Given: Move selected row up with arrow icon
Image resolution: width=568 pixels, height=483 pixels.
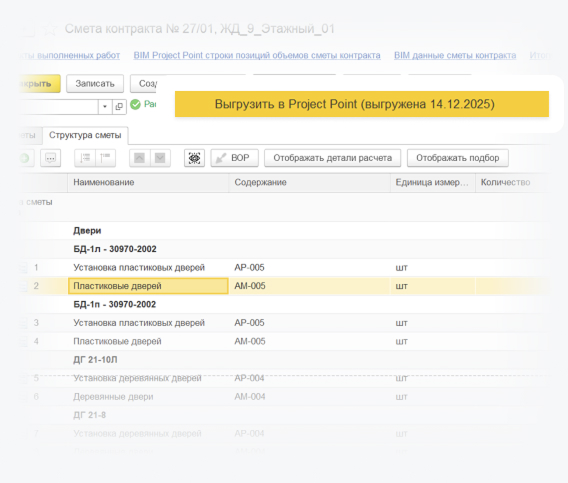Looking at the screenshot, I should [139, 158].
